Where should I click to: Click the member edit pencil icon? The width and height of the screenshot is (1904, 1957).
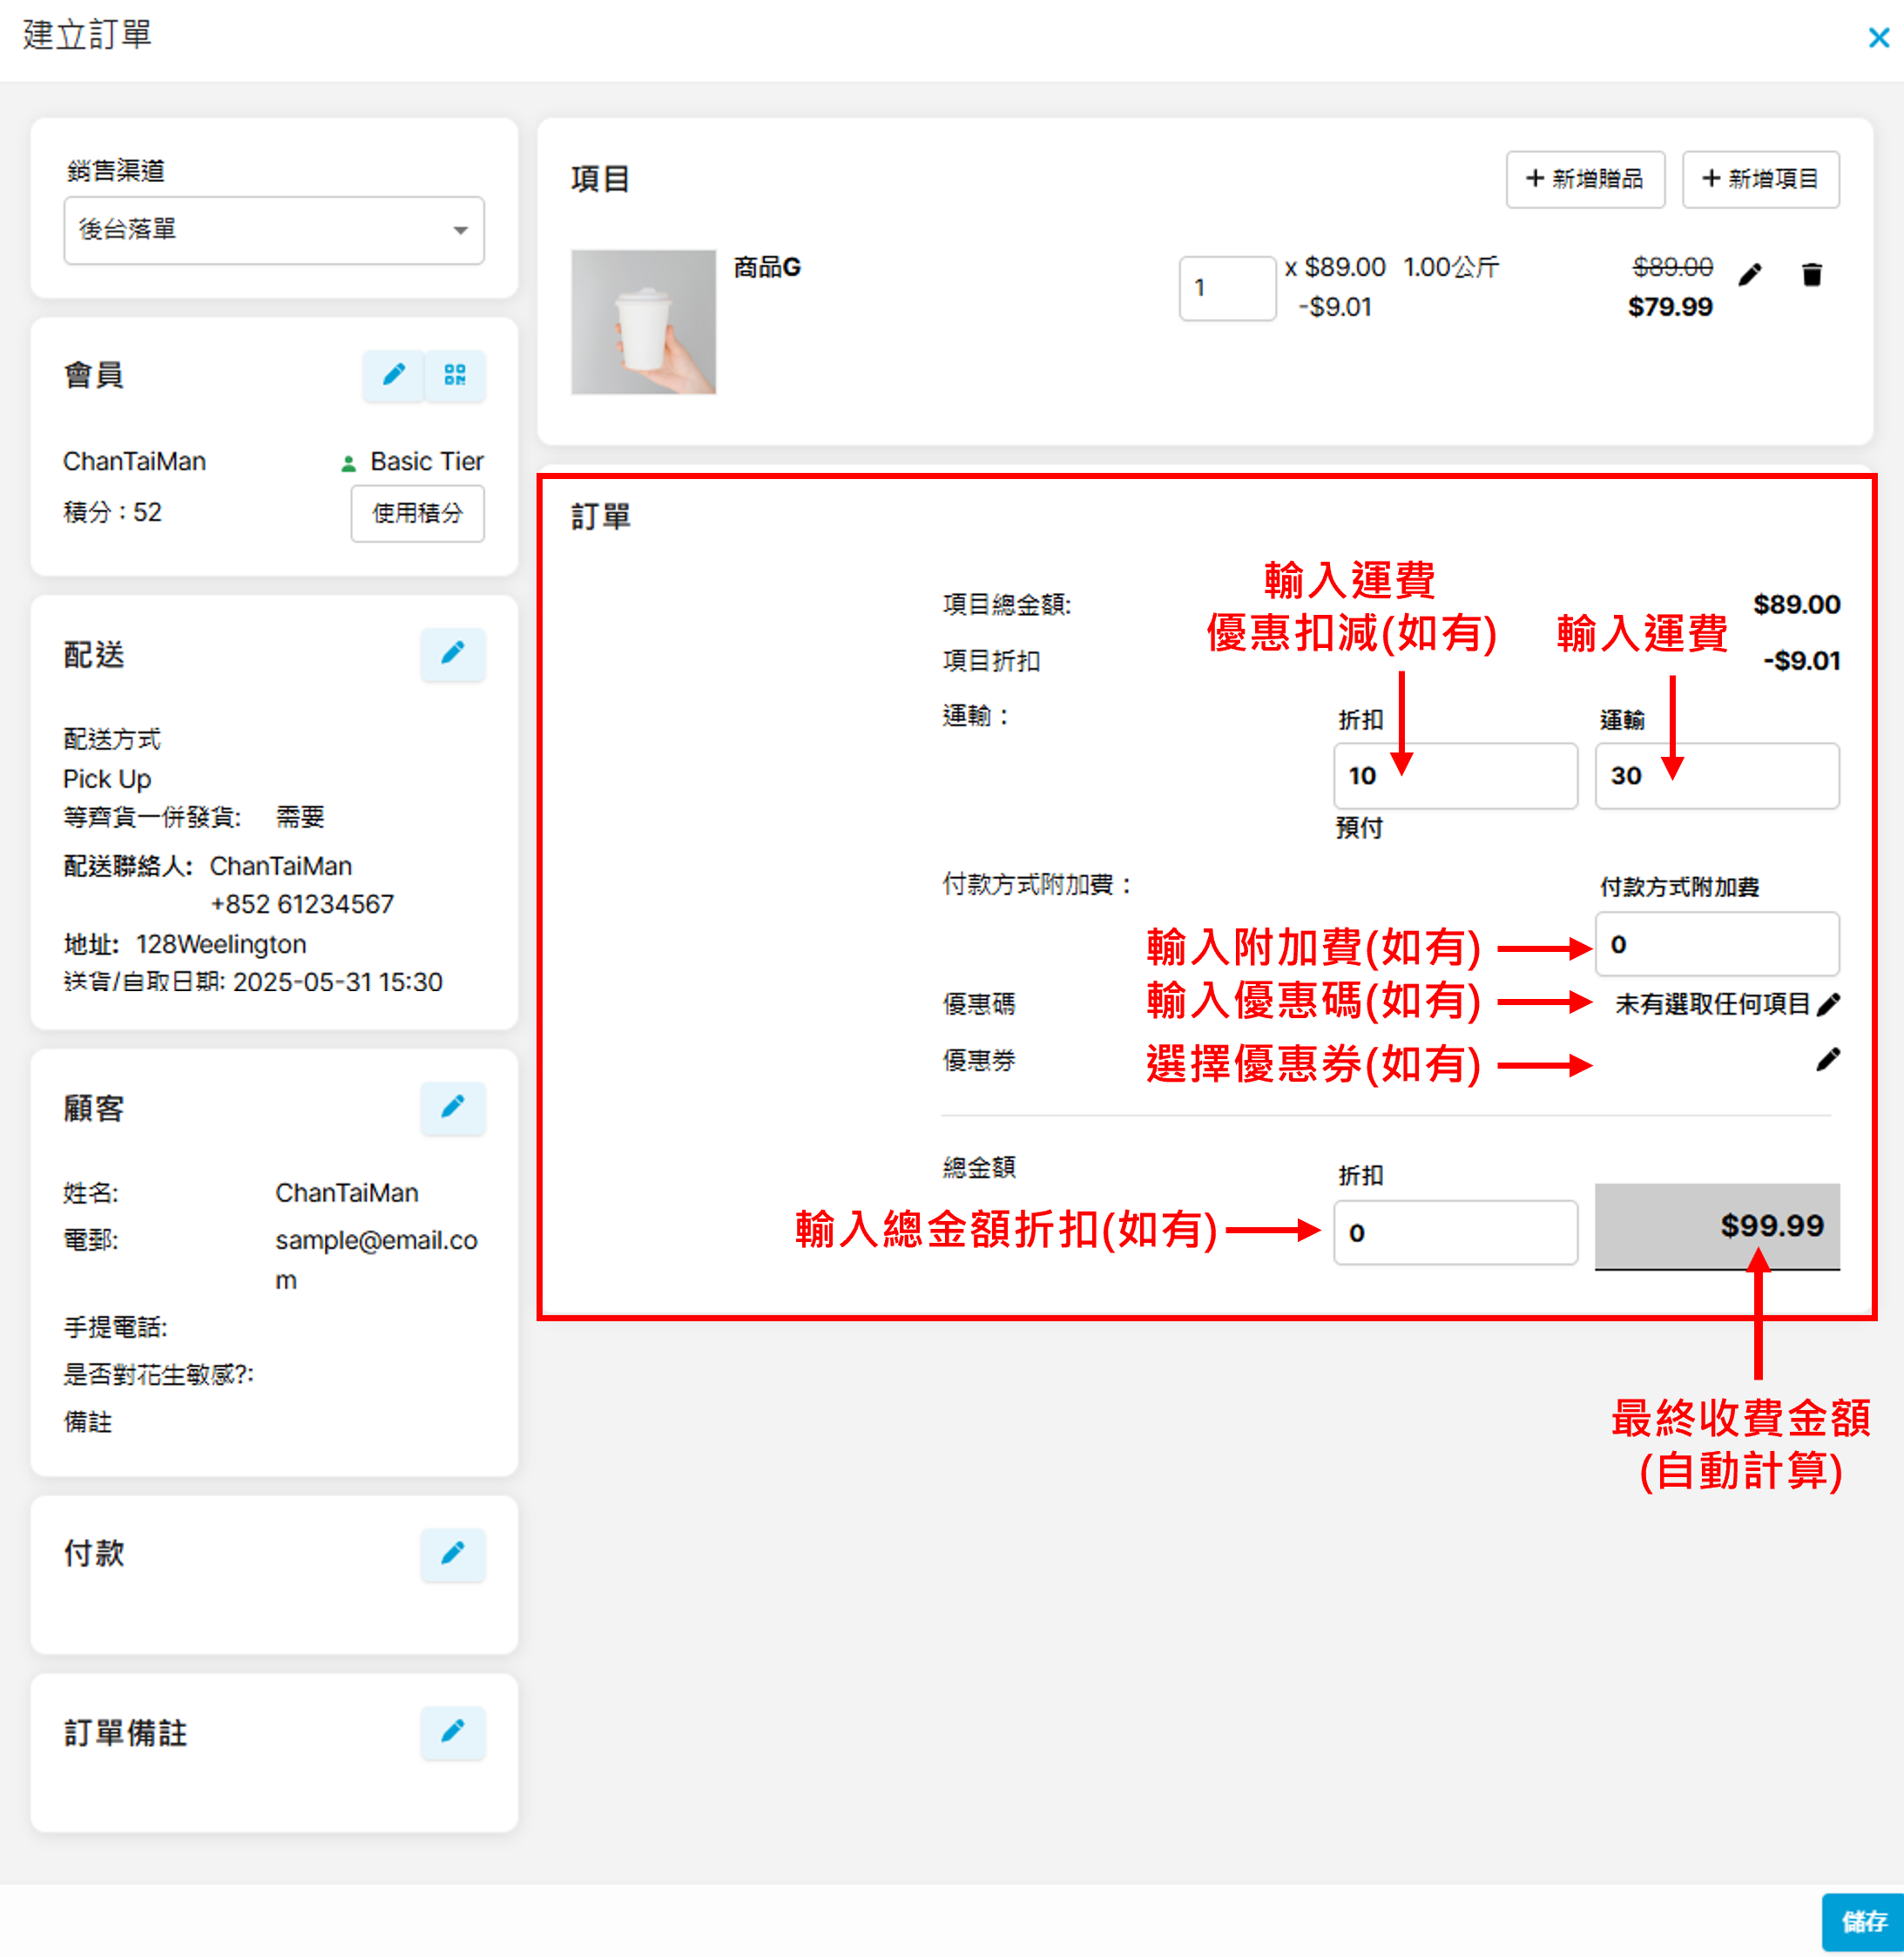point(394,376)
